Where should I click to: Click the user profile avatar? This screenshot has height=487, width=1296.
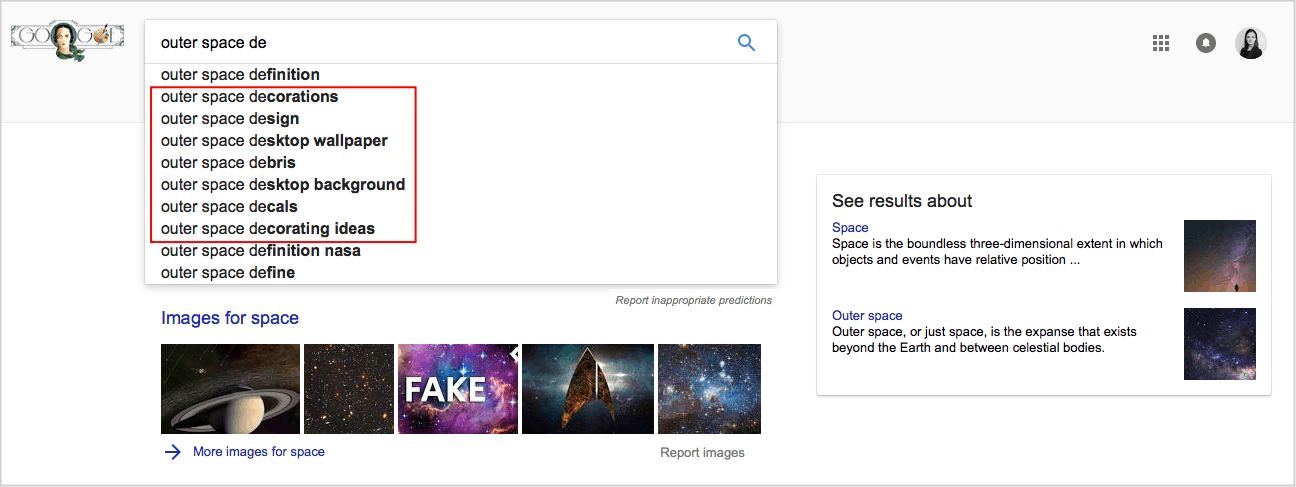pos(1250,43)
